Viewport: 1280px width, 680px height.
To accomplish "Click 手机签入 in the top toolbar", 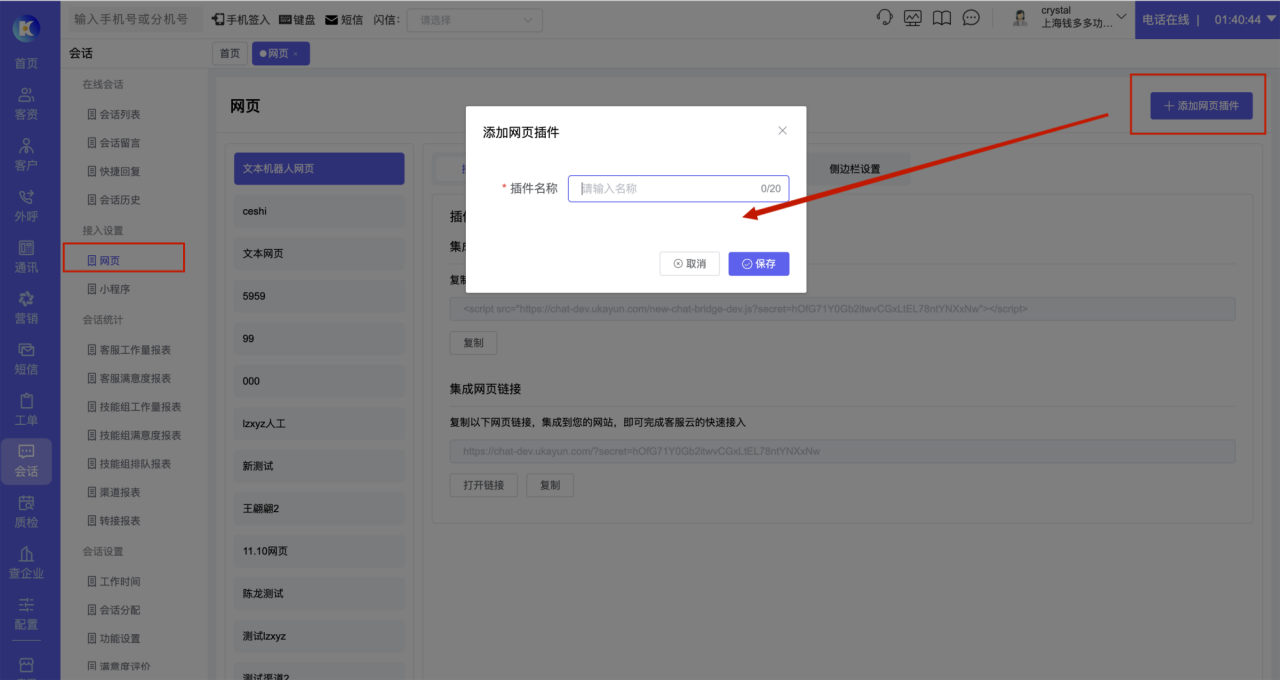I will point(242,19).
